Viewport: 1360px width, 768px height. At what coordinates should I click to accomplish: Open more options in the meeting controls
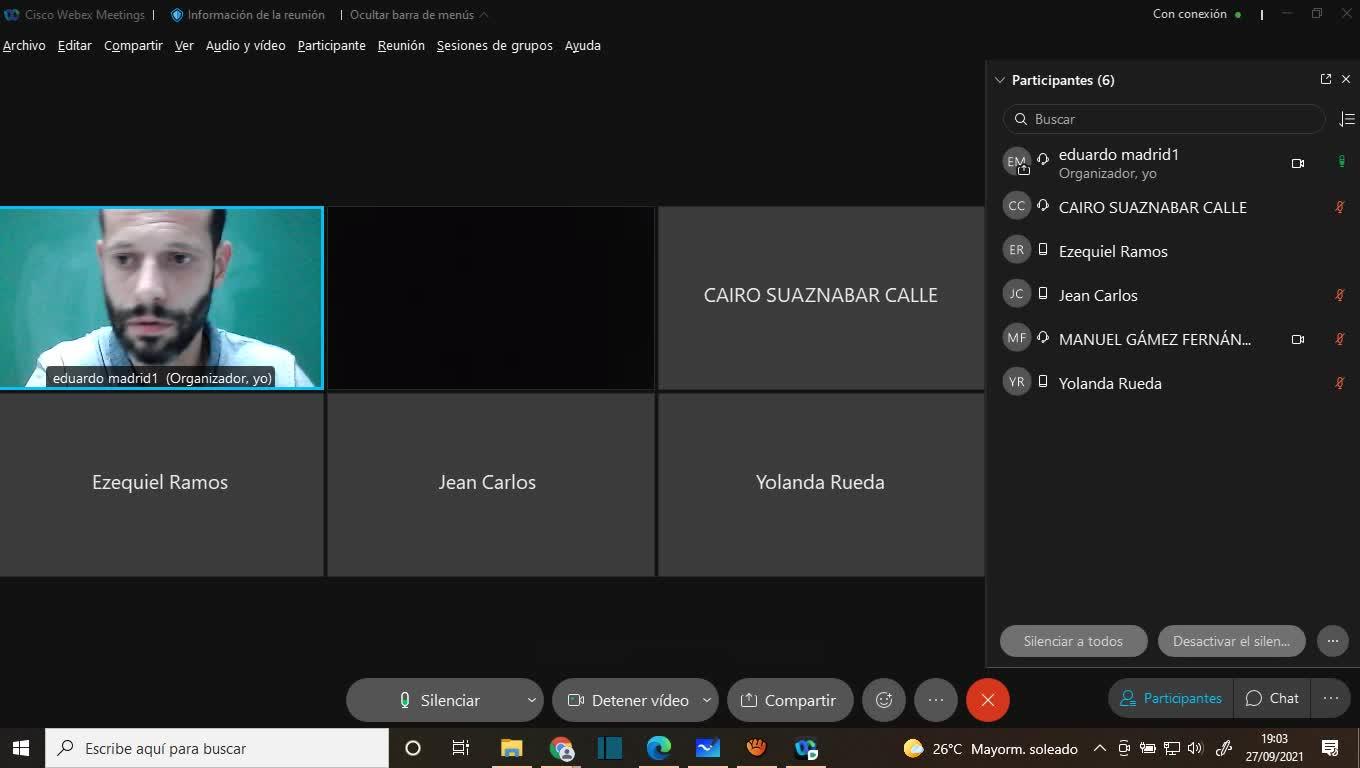[936, 700]
